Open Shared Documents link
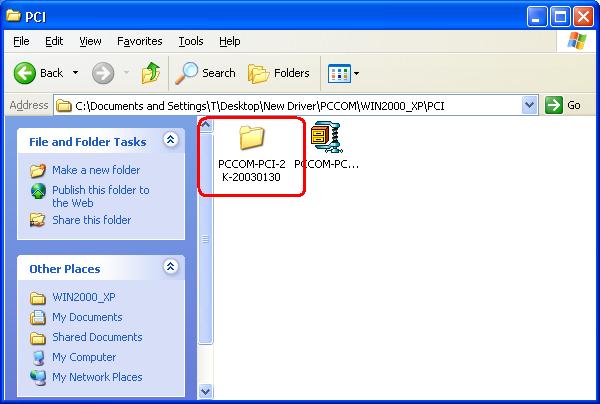 click(x=97, y=337)
